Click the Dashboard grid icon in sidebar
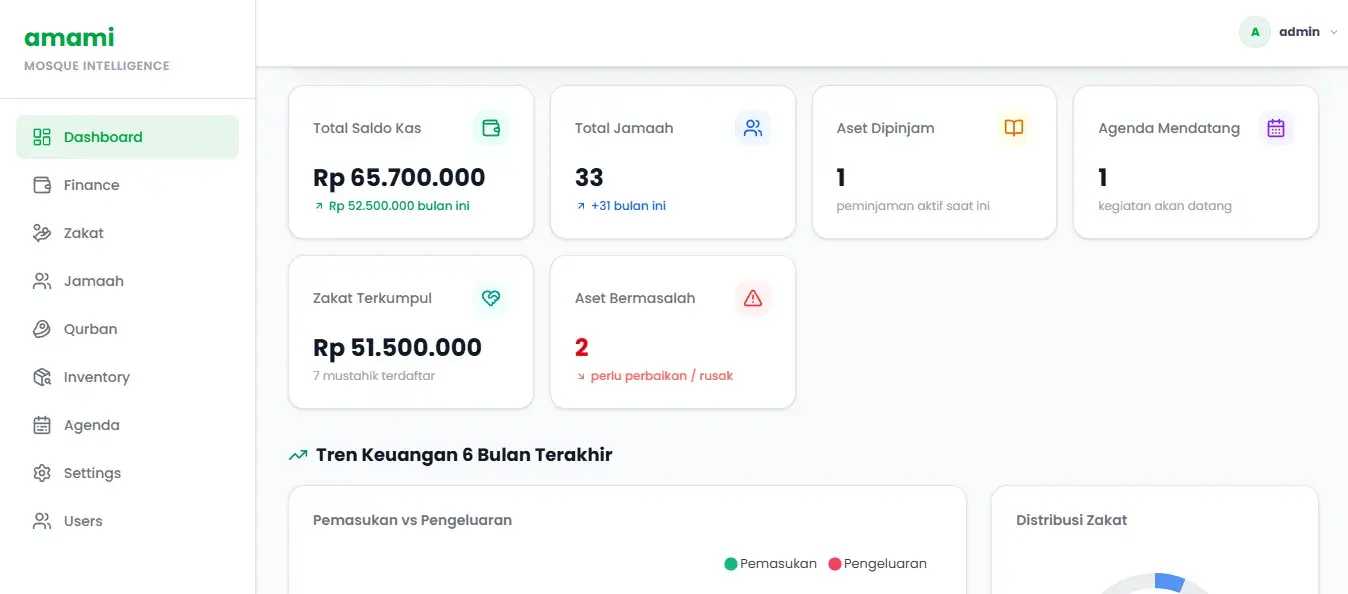Screen dimensions: 1348x594 pyautogui.click(x=42, y=137)
